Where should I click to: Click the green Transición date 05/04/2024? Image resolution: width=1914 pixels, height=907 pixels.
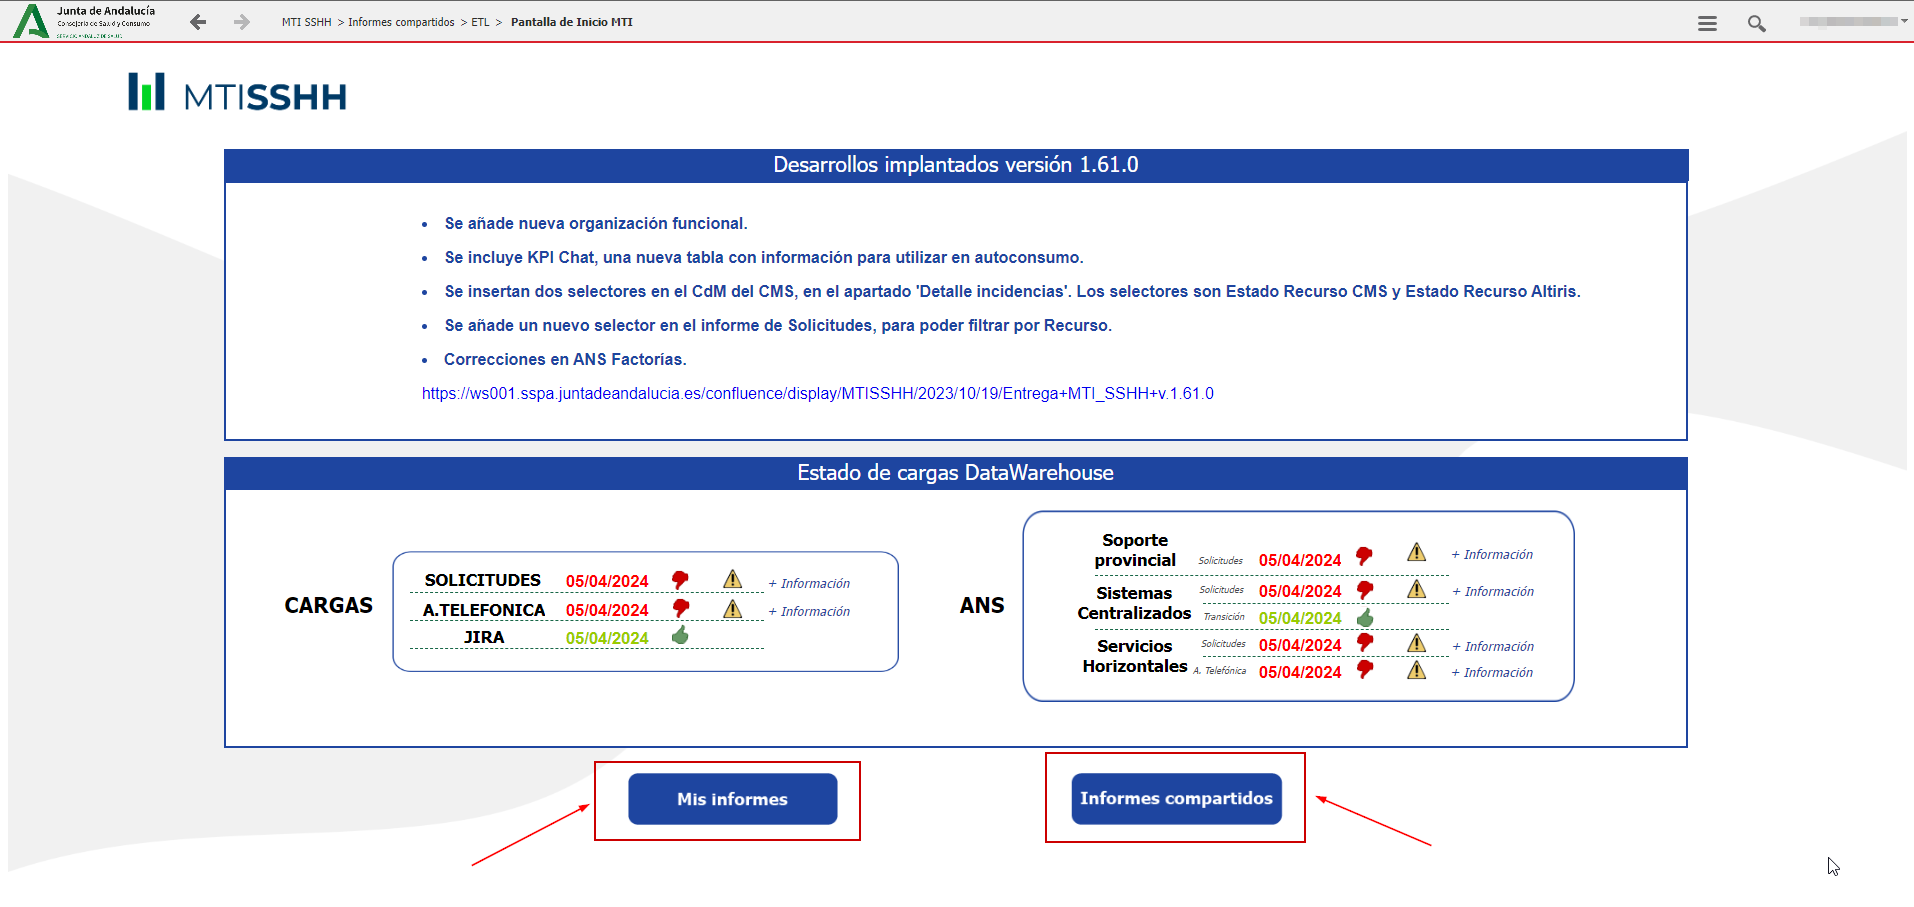point(1300,618)
